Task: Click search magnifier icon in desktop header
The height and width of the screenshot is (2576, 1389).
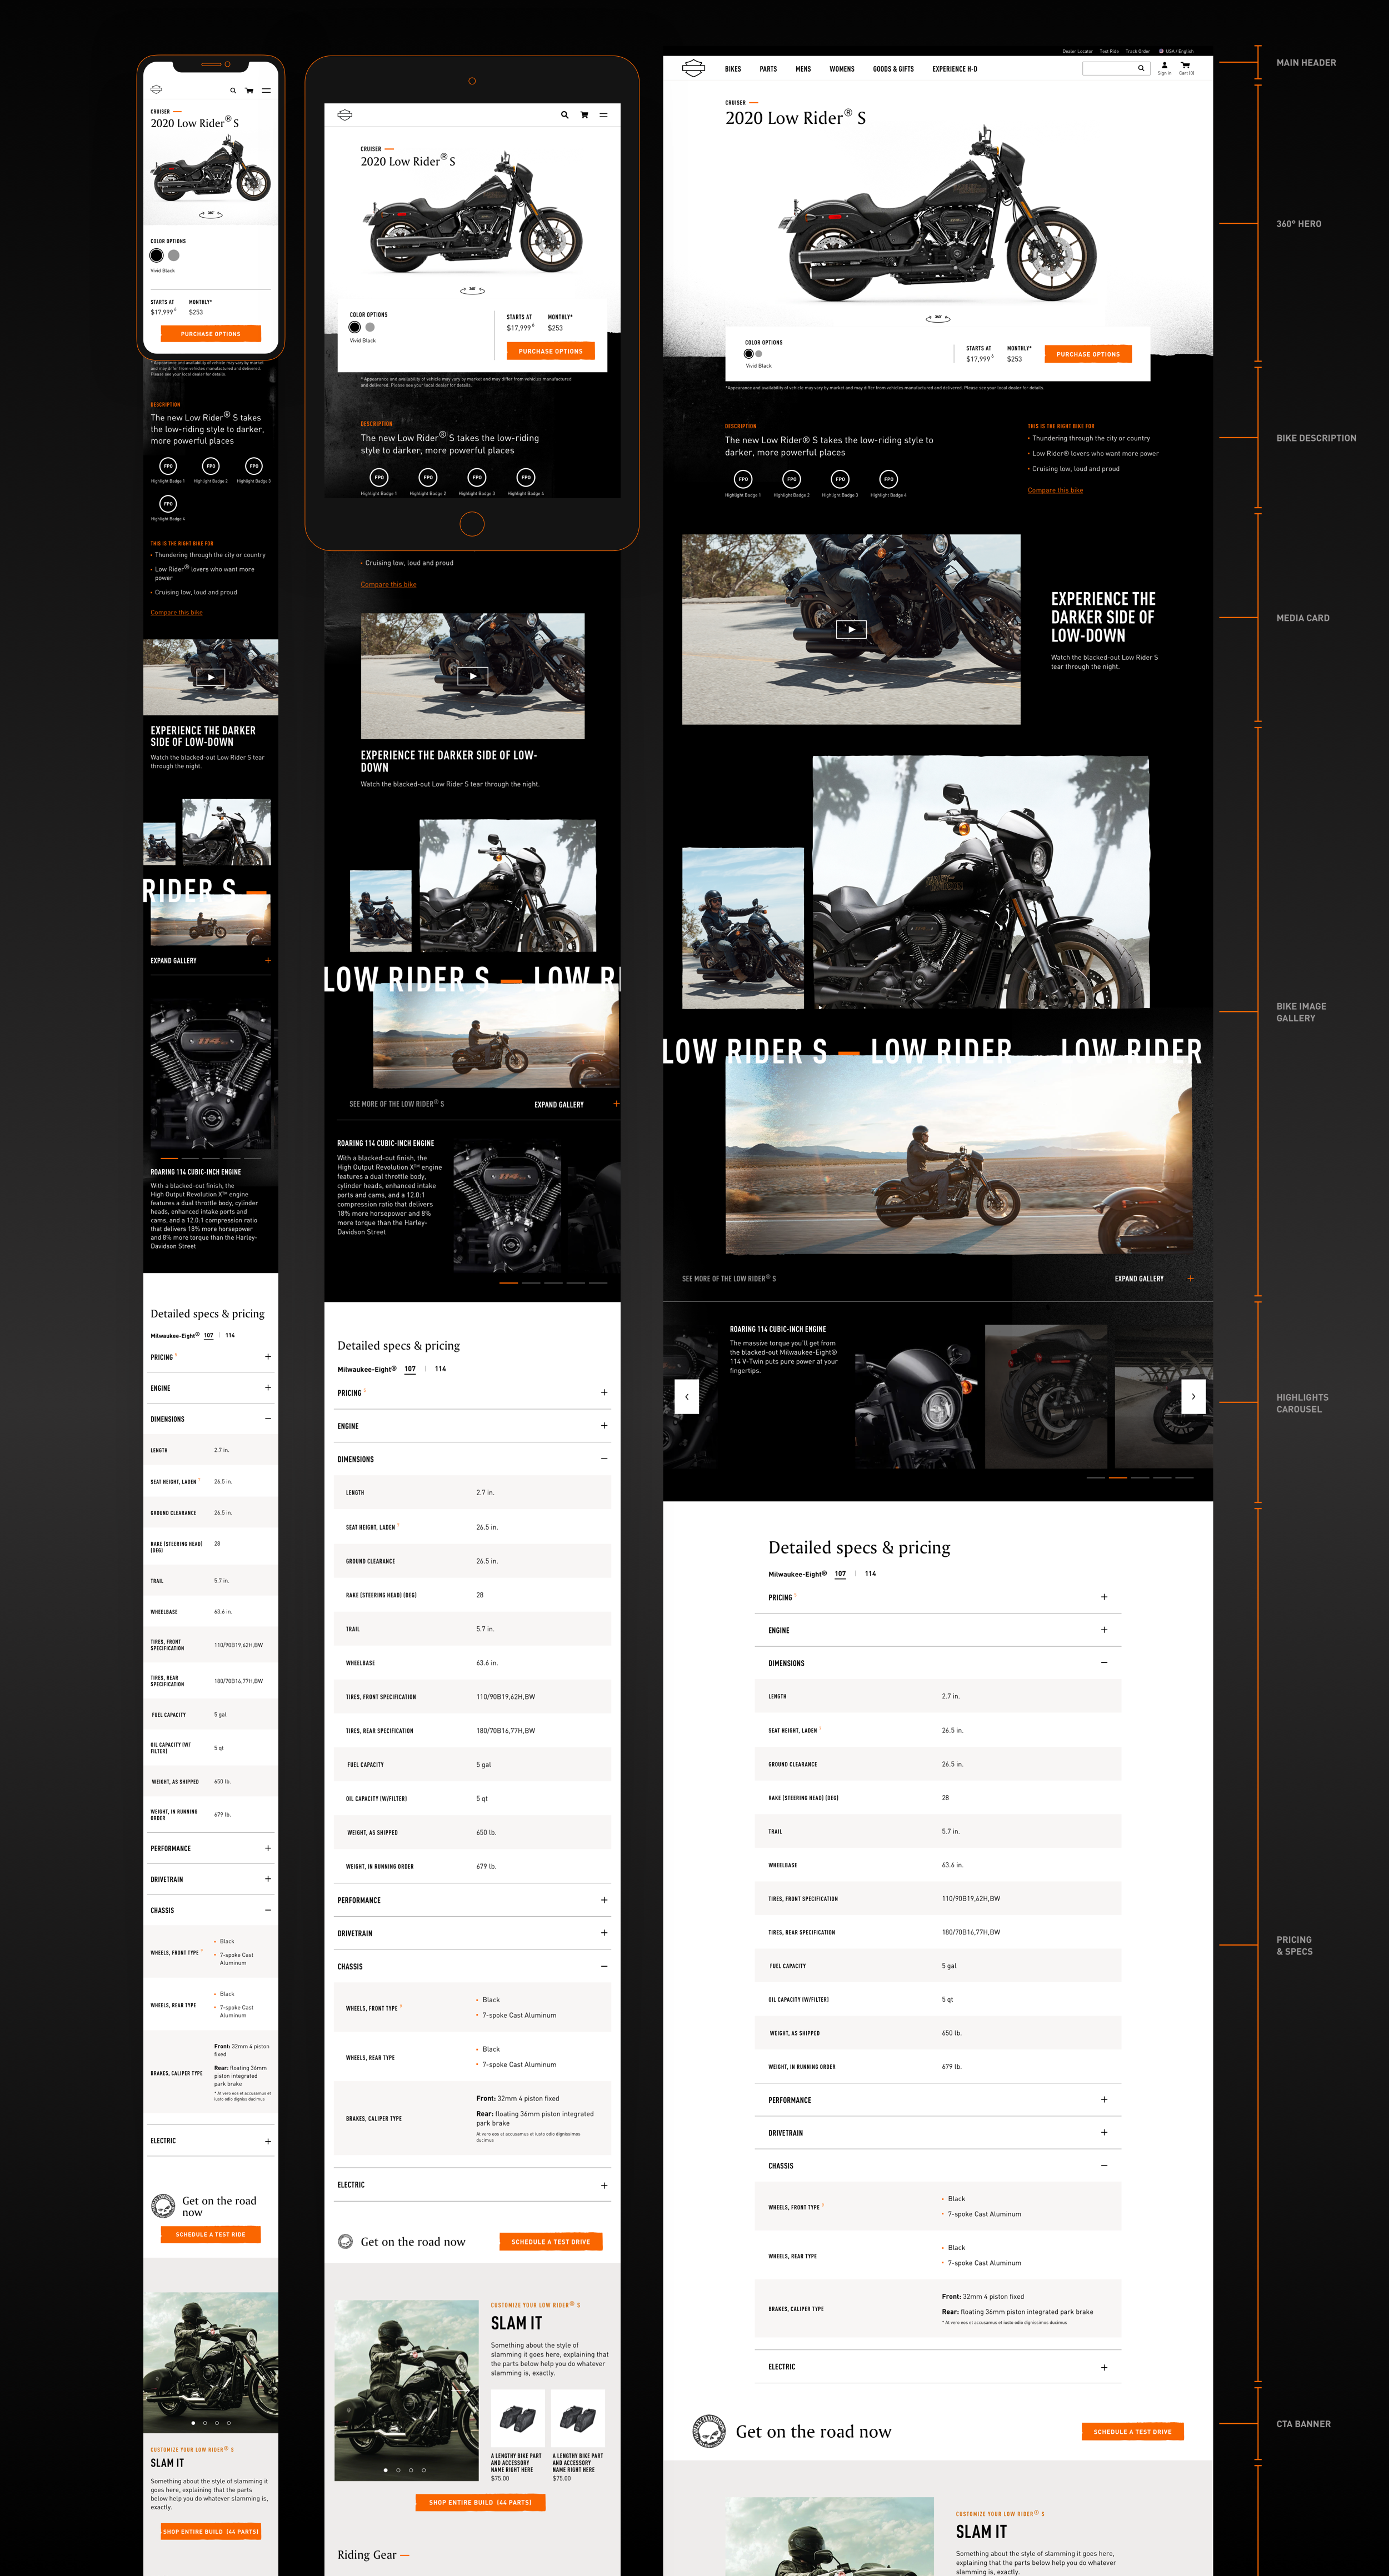Action: [1140, 69]
